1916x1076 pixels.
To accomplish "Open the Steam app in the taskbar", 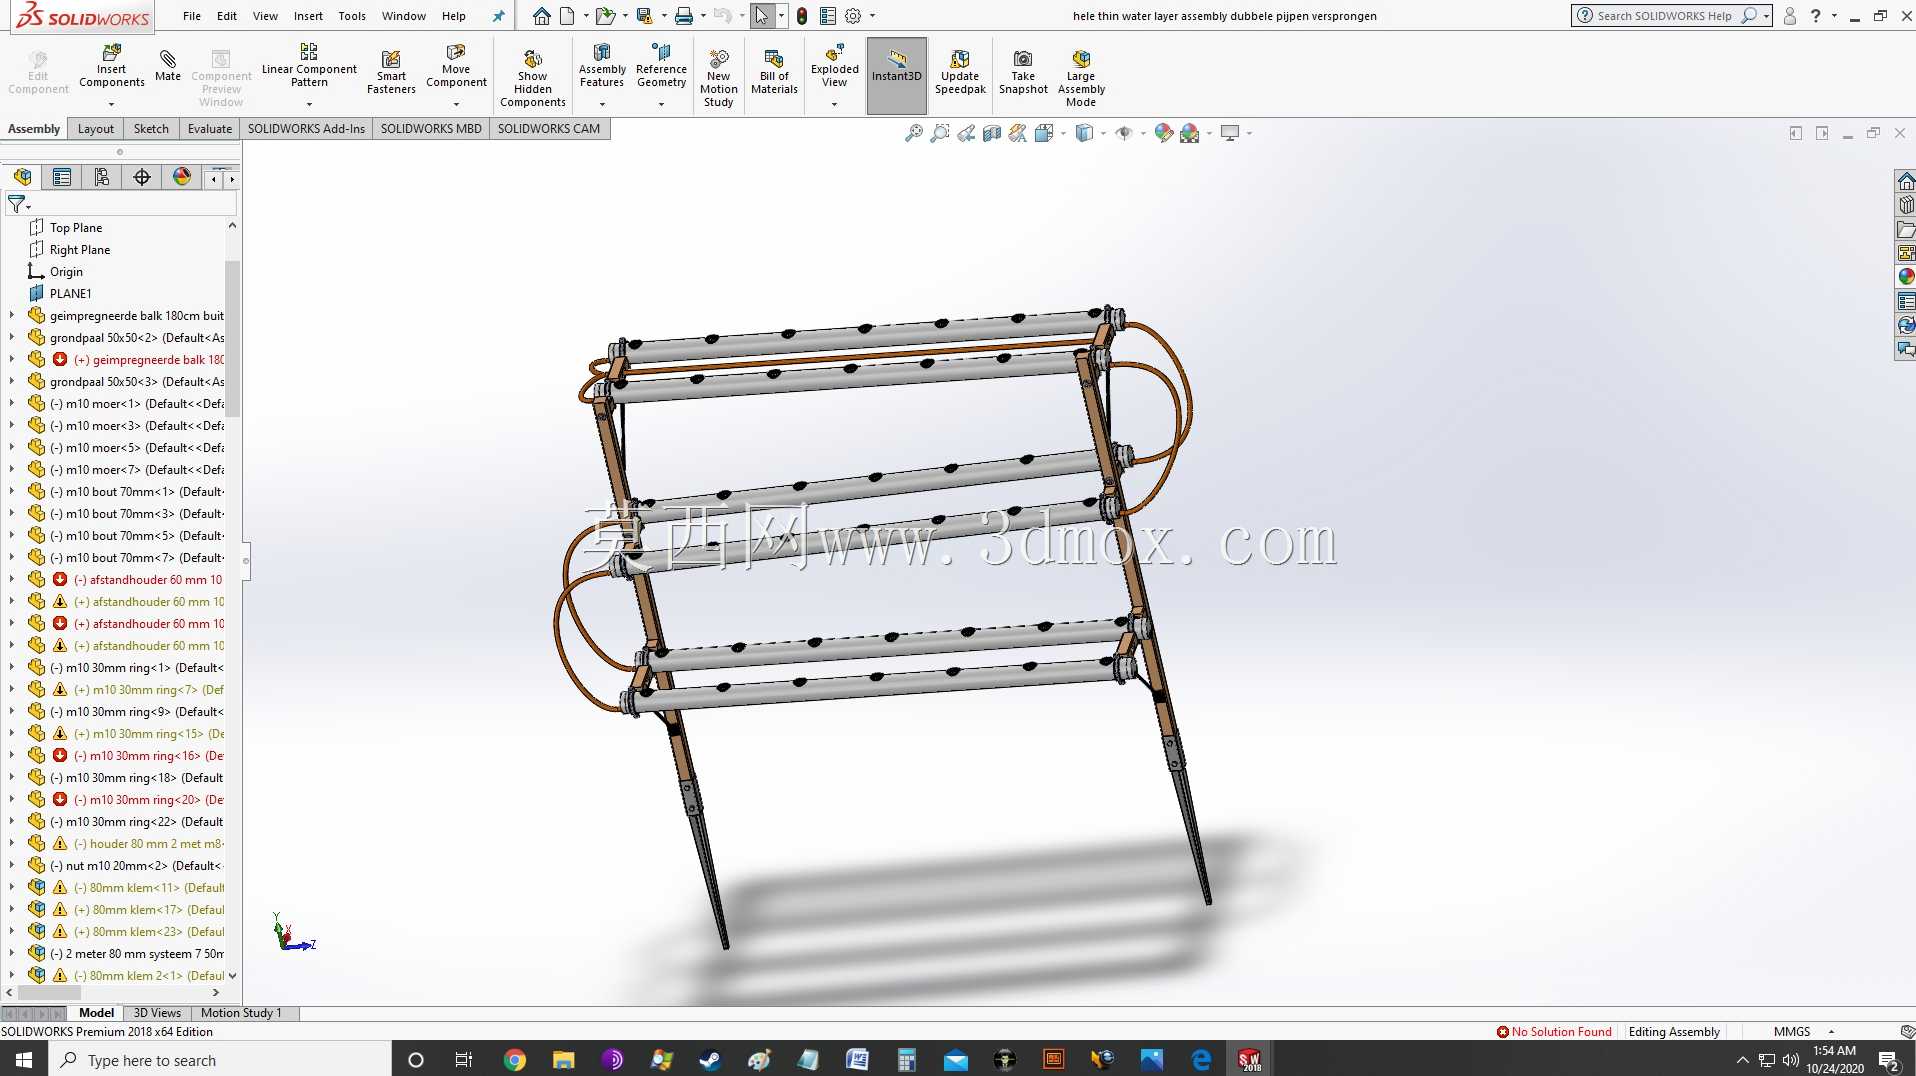I will point(710,1060).
